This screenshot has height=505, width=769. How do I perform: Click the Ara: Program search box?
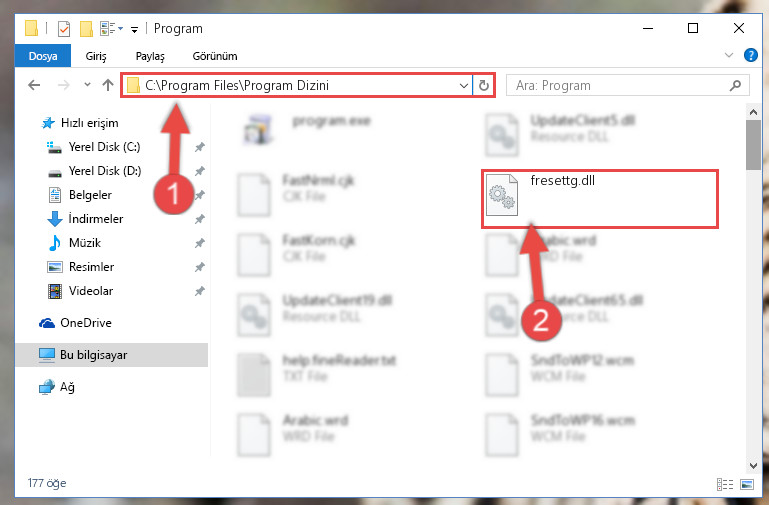[x=620, y=86]
